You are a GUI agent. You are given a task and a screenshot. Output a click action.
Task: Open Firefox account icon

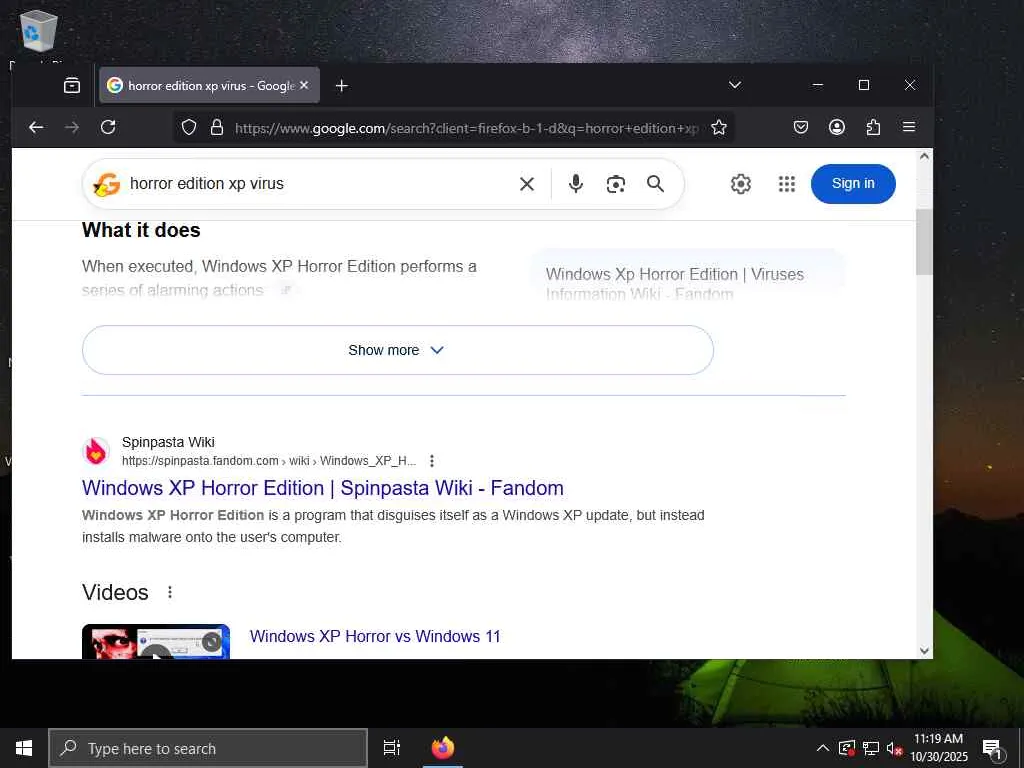coord(837,127)
